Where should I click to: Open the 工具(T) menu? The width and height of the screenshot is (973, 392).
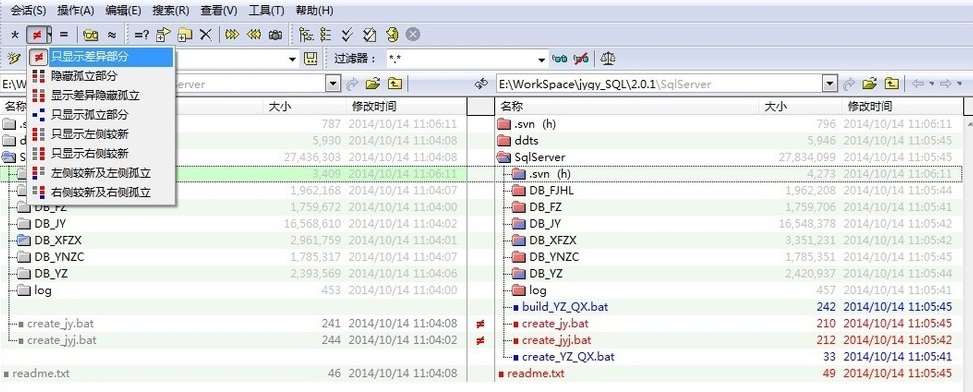click(x=266, y=11)
